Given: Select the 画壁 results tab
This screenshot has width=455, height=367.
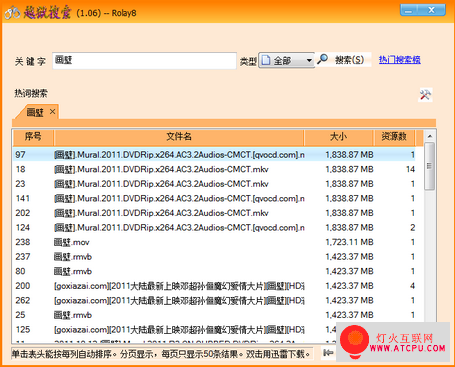Looking at the screenshot, I should [35, 112].
